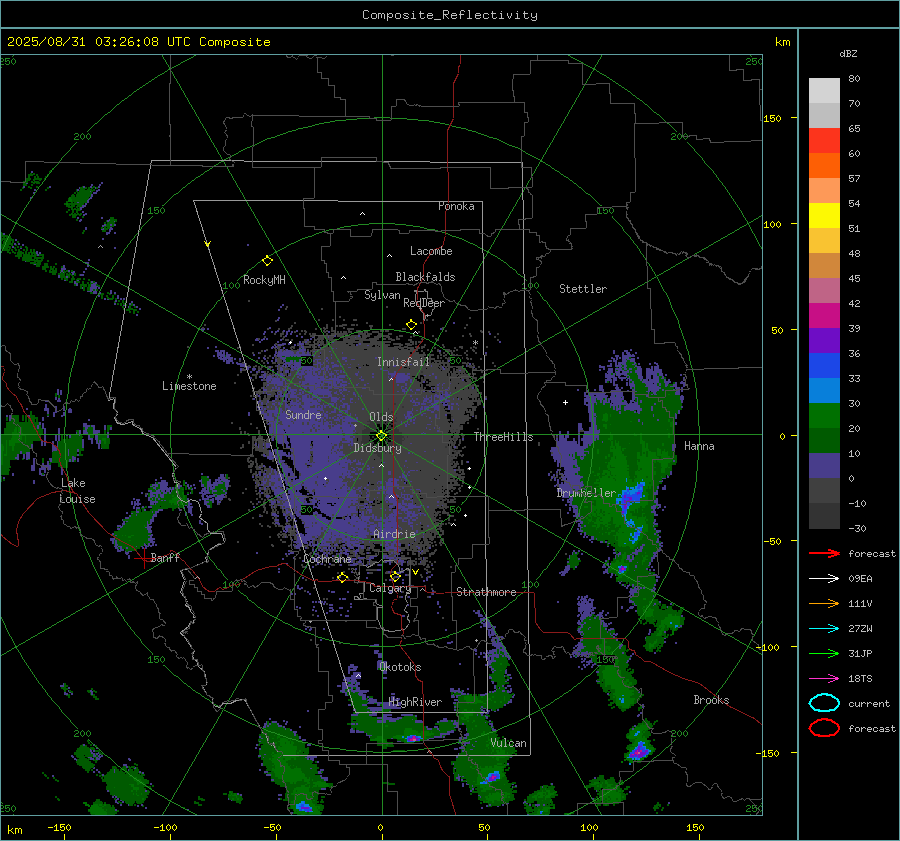This screenshot has width=900, height=841.
Task: Click the yellow diamond marker near RedDeer
Action: [x=411, y=325]
